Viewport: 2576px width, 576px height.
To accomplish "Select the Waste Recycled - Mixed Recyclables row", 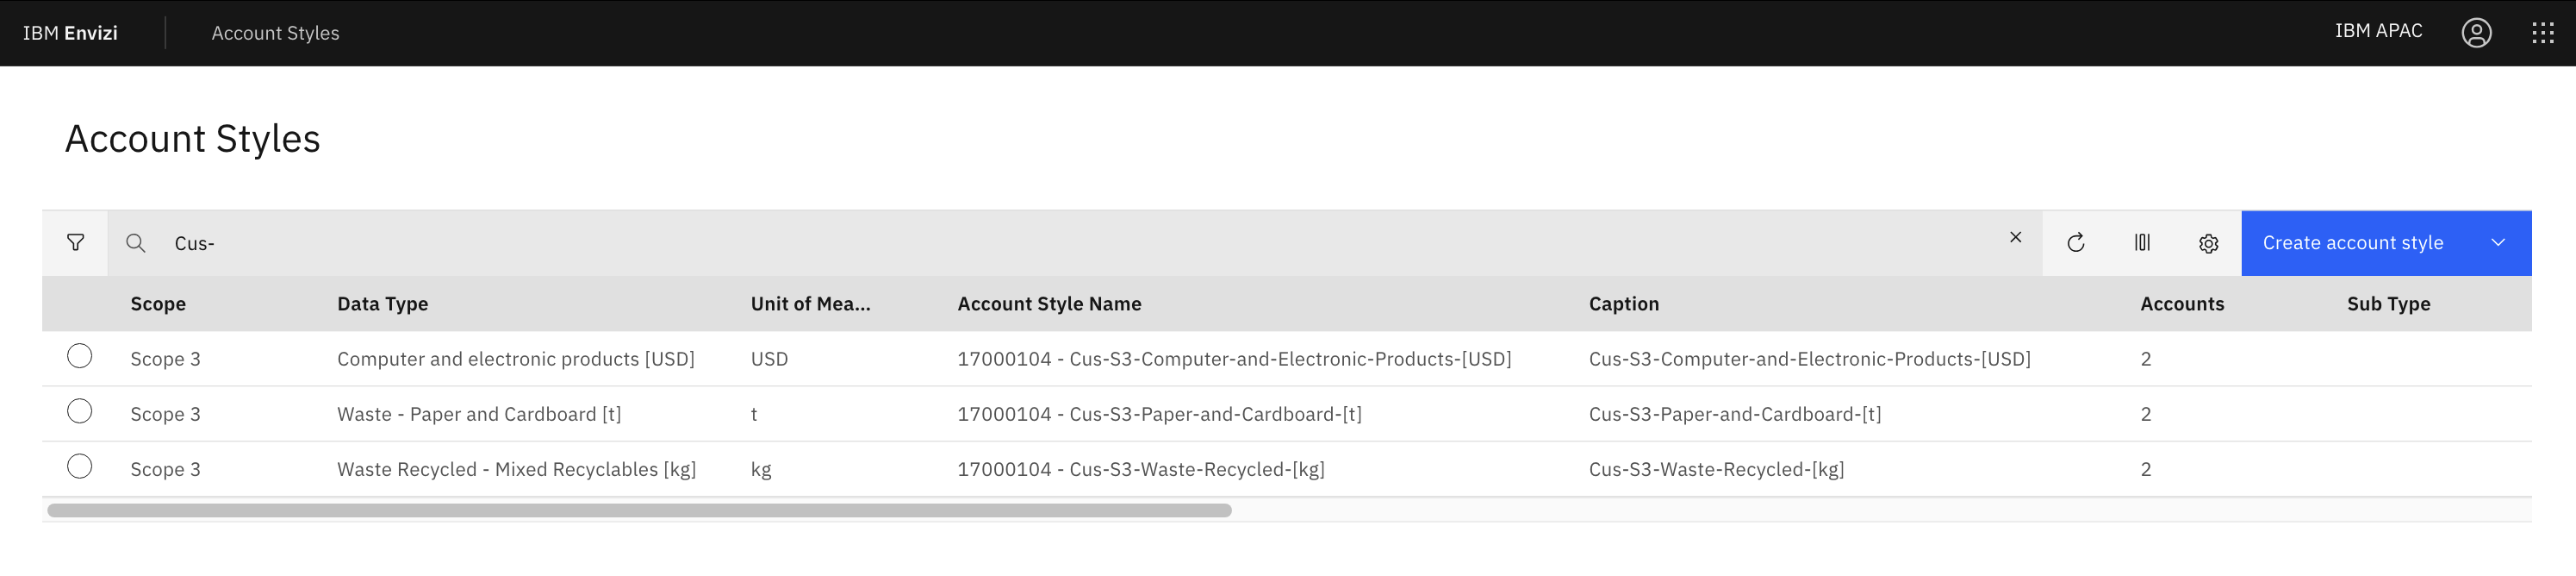I will pos(80,466).
